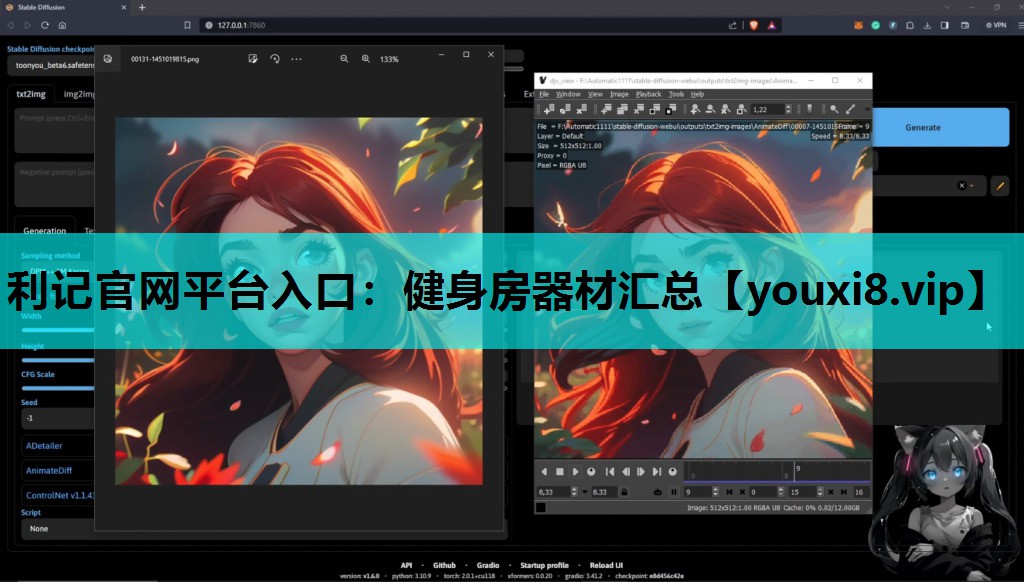Image resolution: width=1024 pixels, height=582 pixels.
Task: Click Zoom In magnifier in djv_view toolbar
Action: click(x=695, y=109)
